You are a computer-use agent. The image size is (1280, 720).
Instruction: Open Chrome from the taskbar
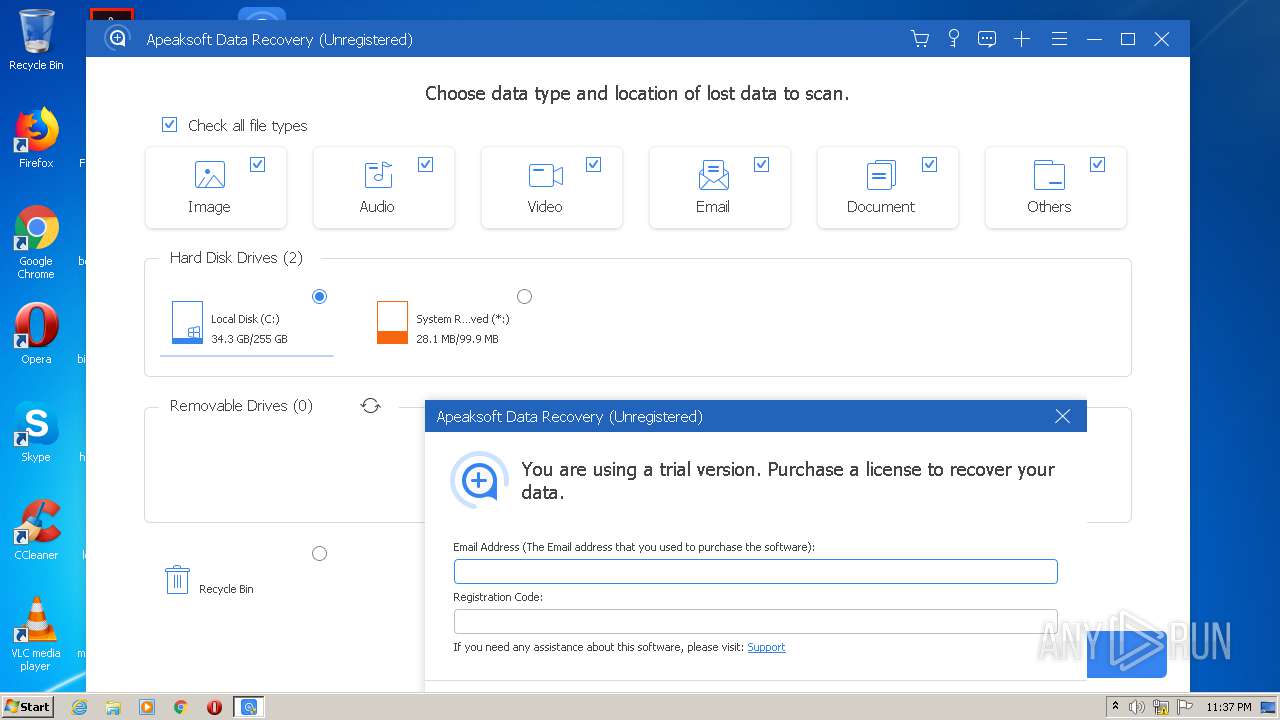point(181,707)
